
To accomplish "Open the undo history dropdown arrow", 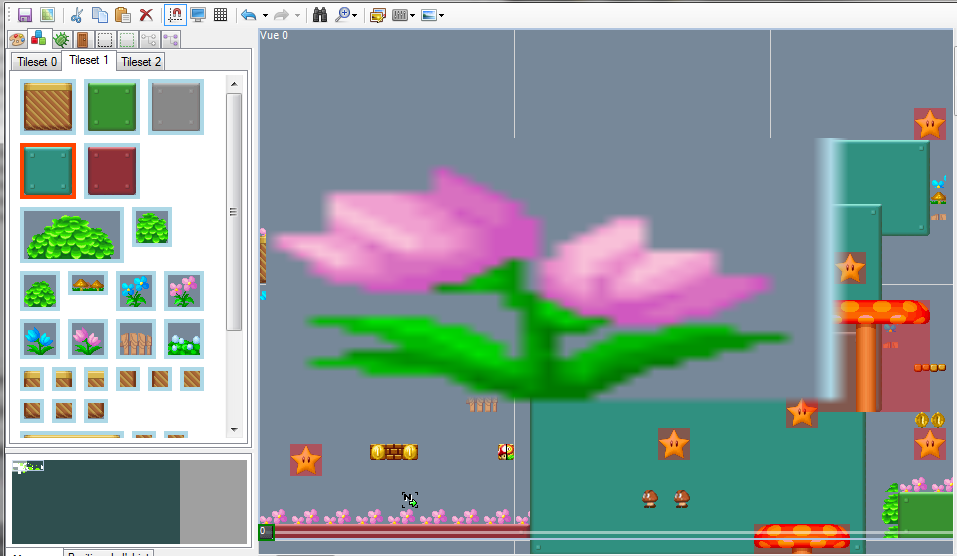I will click(265, 15).
